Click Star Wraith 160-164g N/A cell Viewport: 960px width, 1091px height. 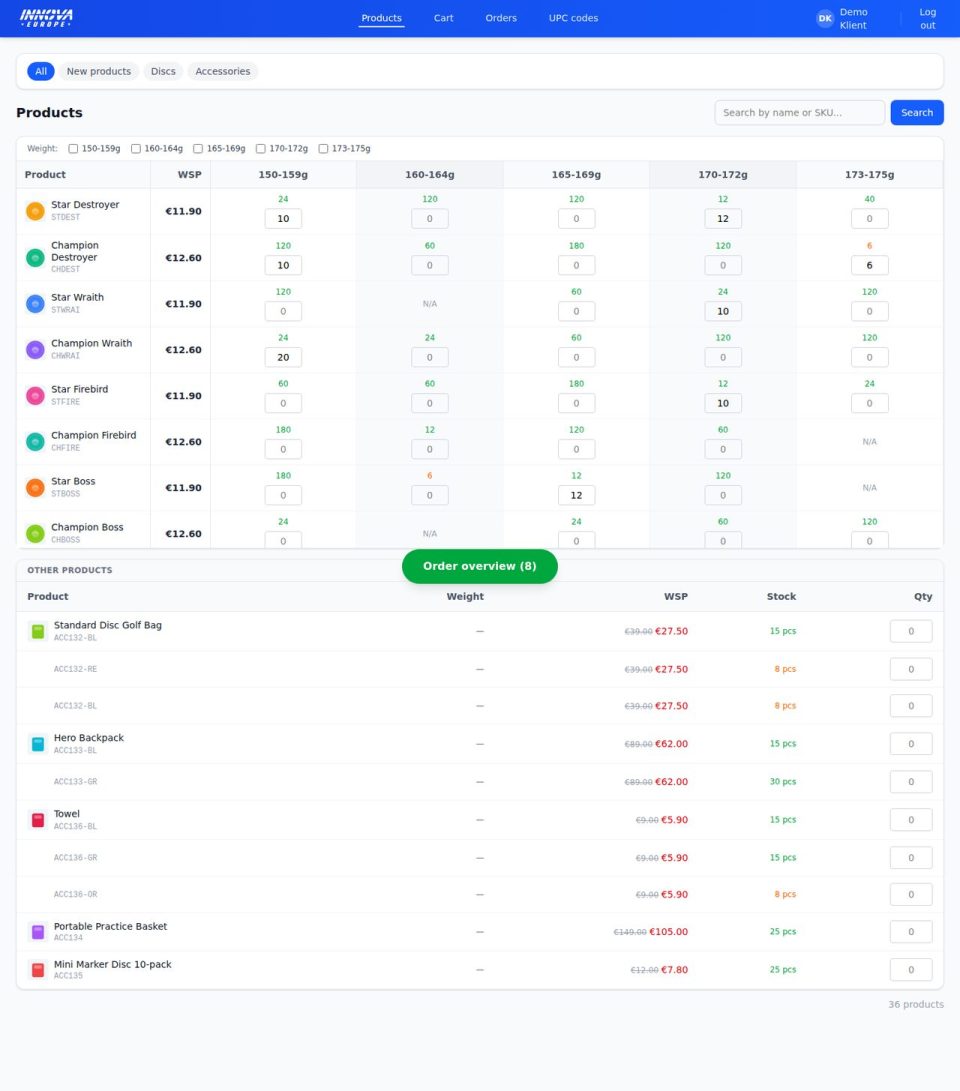(430, 303)
